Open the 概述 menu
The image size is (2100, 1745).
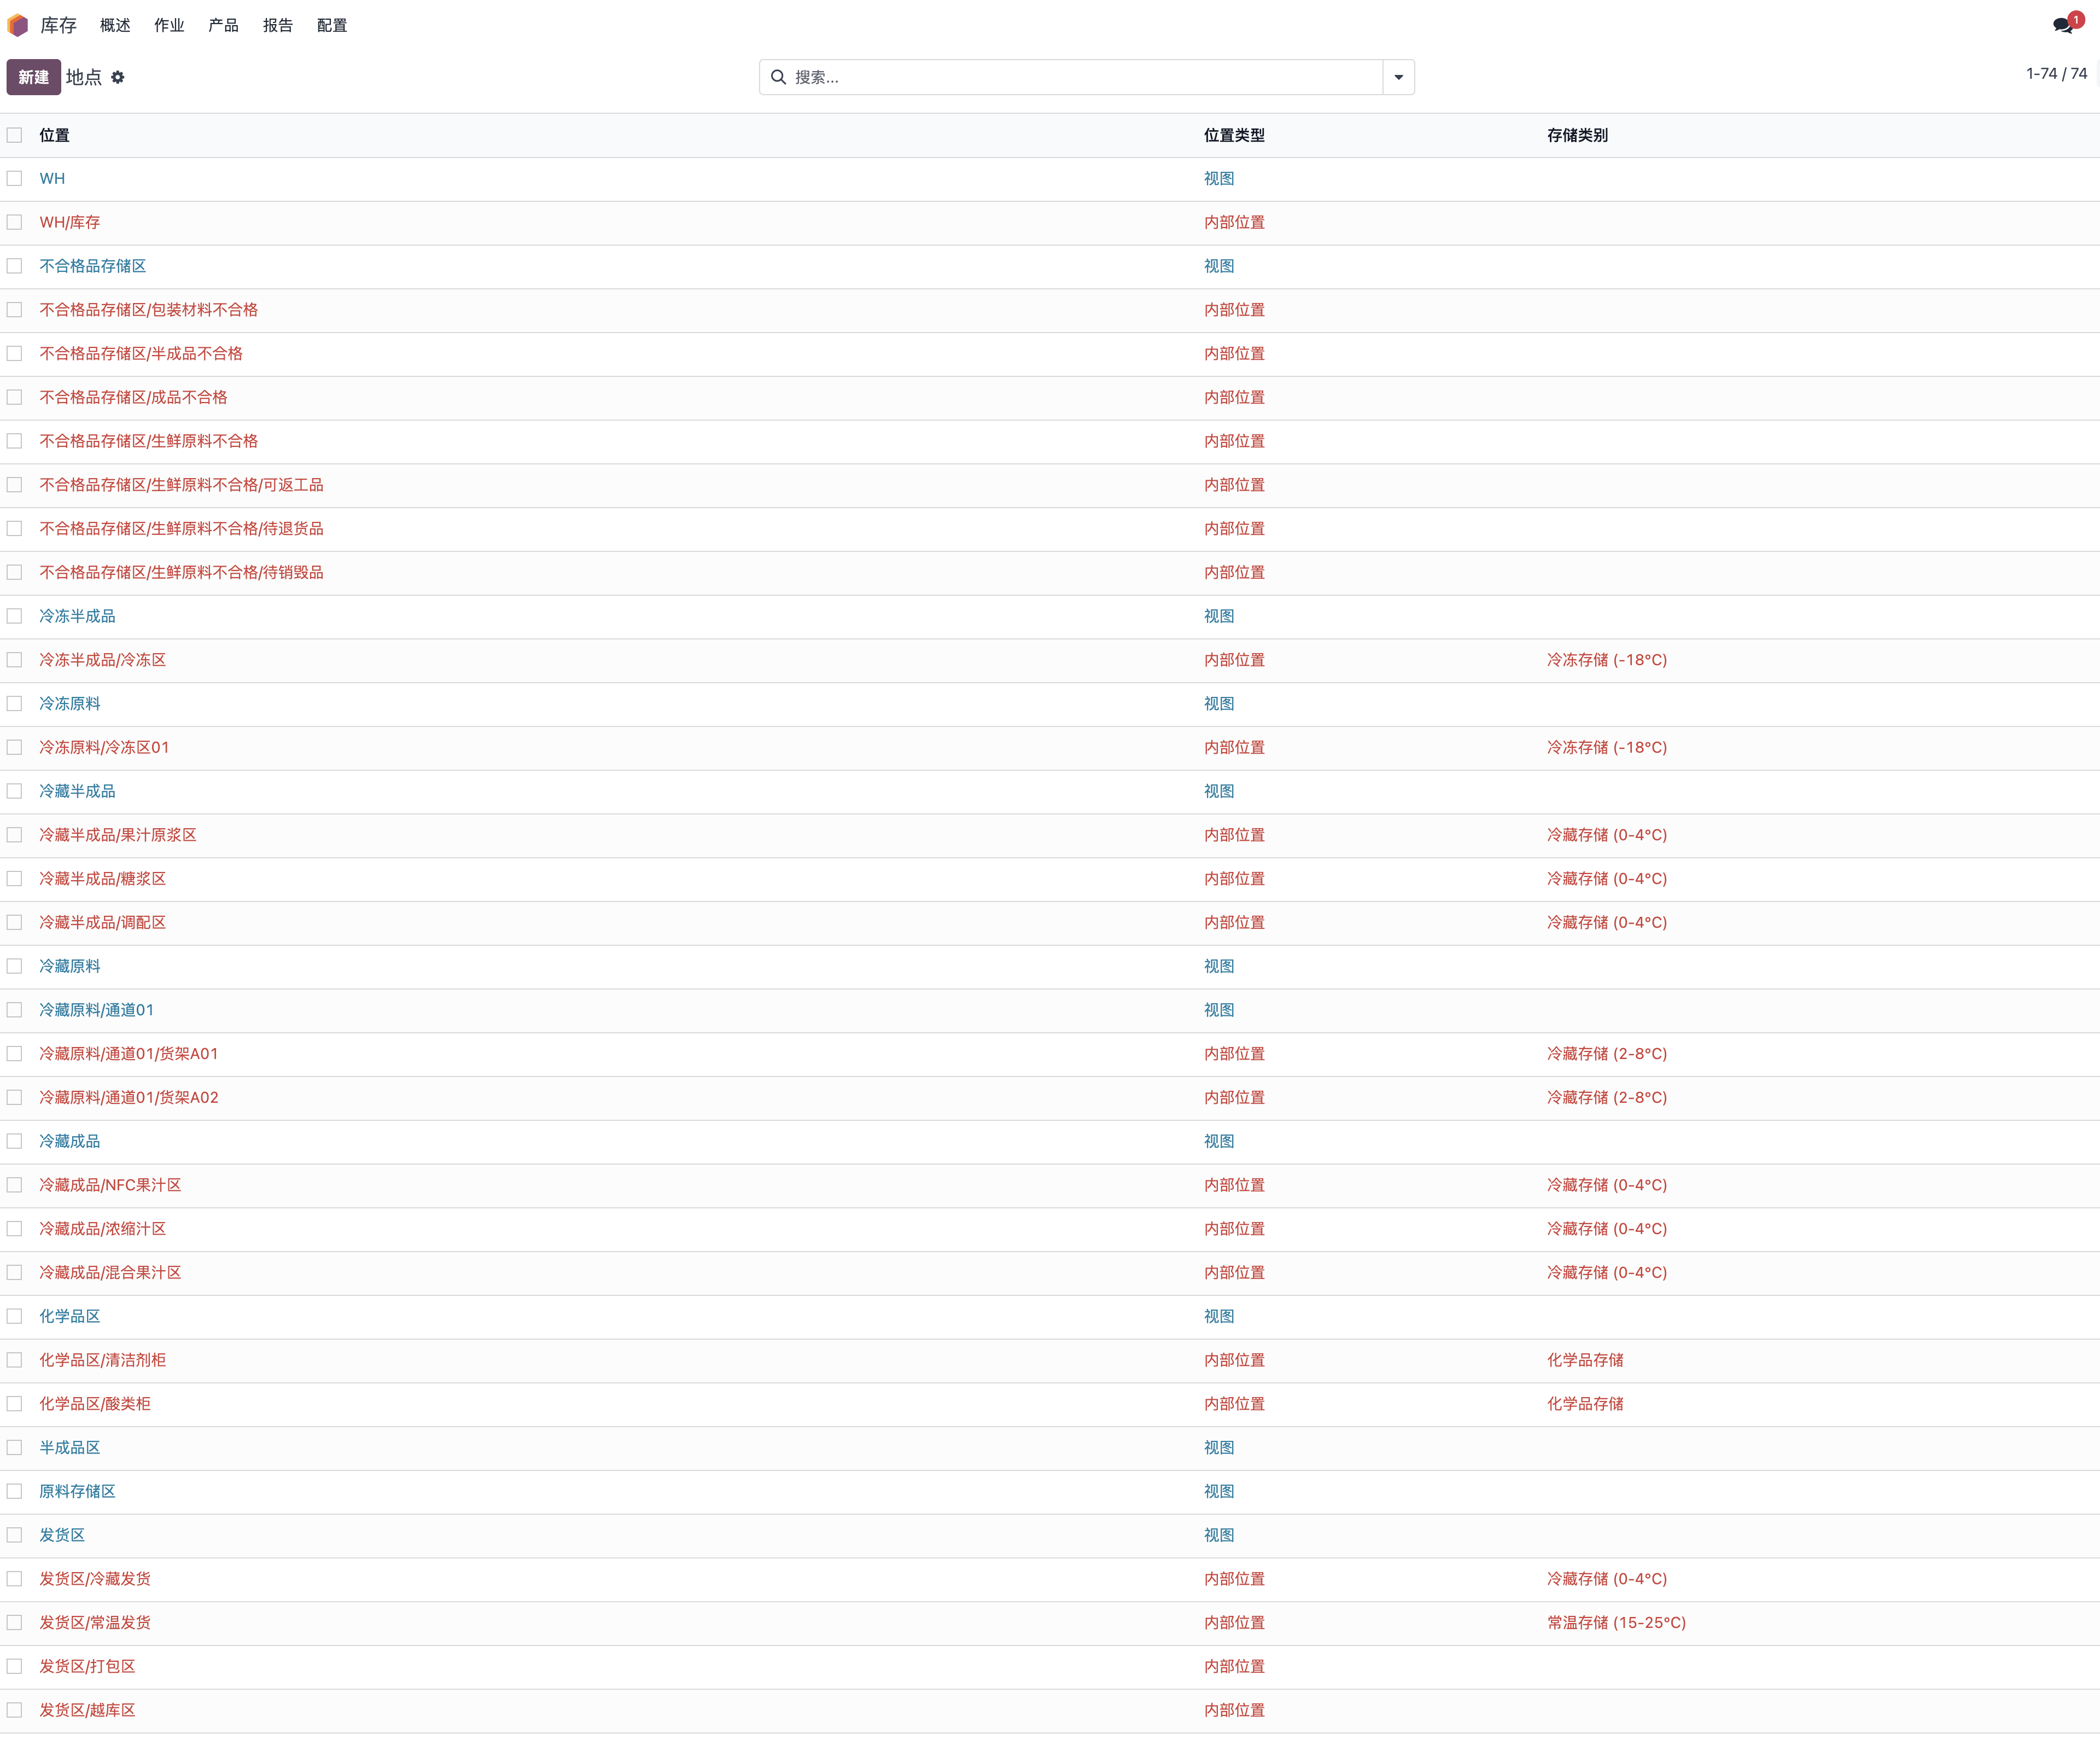(x=115, y=25)
